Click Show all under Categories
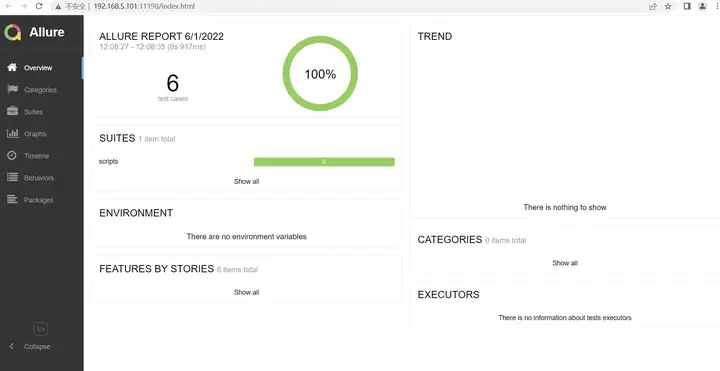 pyautogui.click(x=565, y=263)
